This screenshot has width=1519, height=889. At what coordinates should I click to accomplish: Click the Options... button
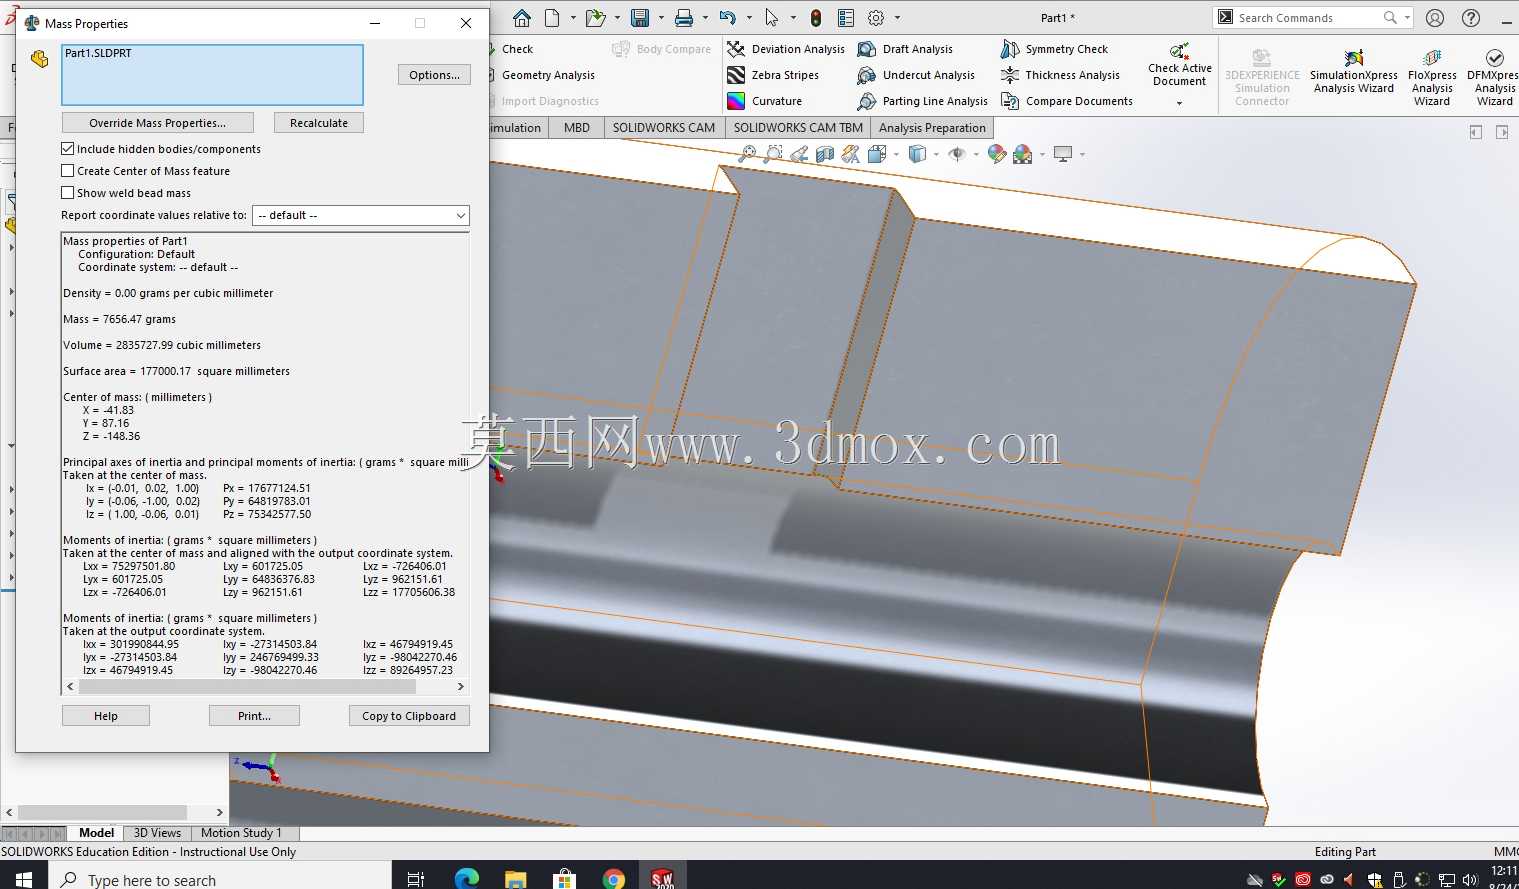tap(434, 75)
